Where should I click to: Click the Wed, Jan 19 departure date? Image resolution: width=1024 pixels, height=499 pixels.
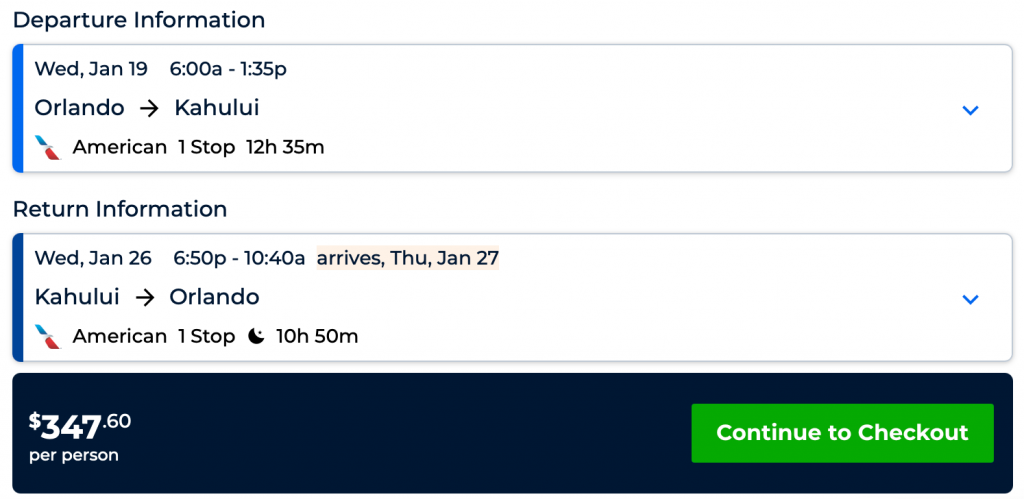coord(91,69)
